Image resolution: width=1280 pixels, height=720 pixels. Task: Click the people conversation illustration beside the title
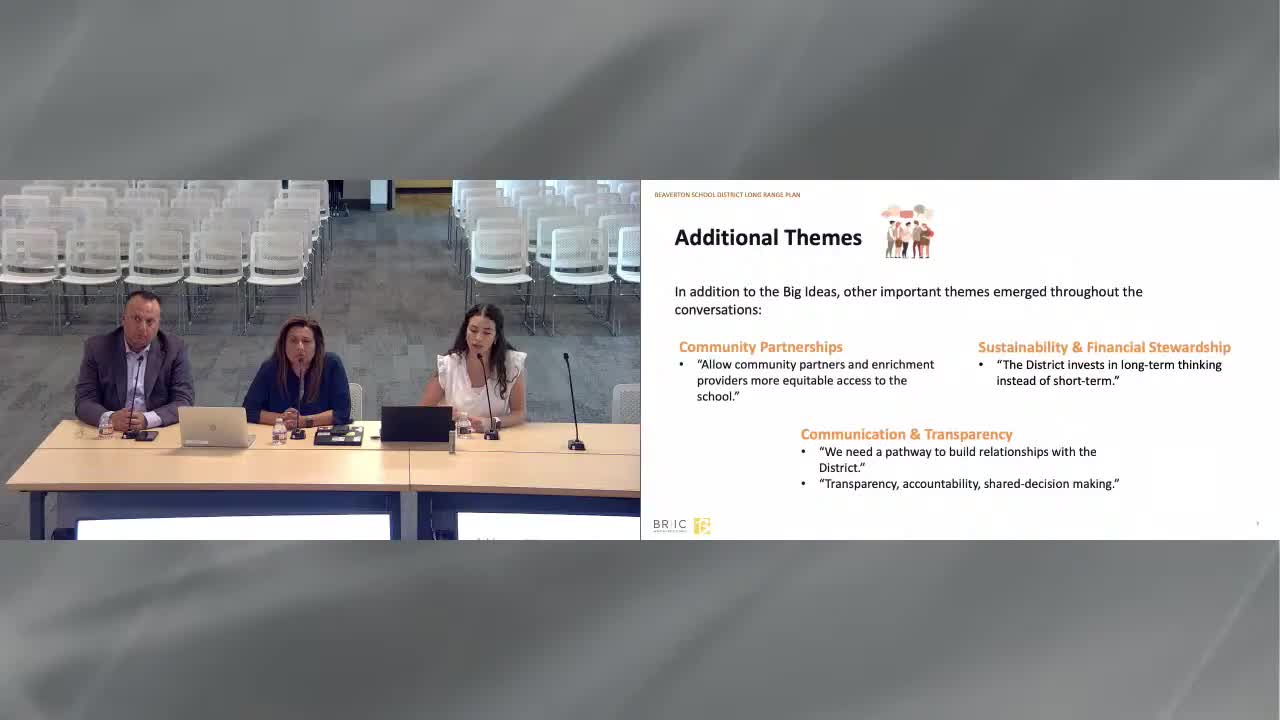pyautogui.click(x=908, y=232)
